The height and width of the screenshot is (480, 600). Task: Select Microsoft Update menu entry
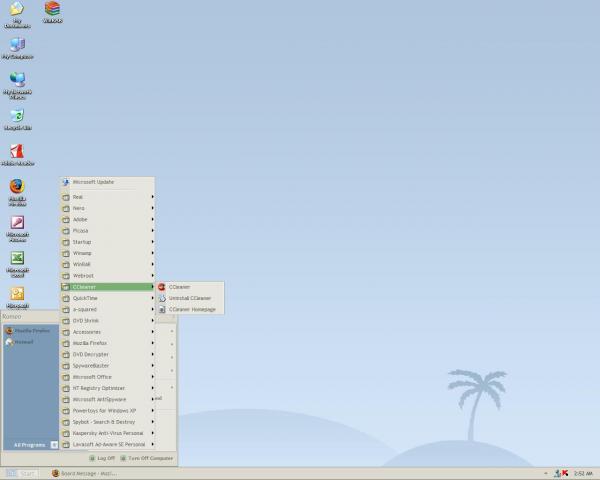(108, 182)
